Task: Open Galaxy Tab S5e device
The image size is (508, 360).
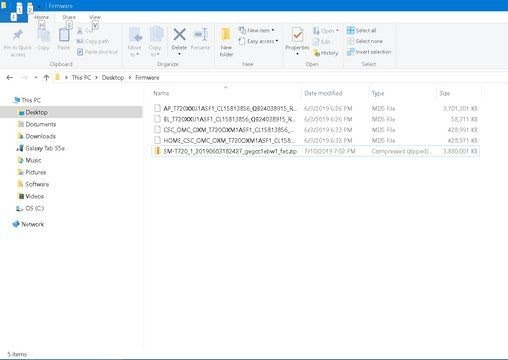Action: pyautogui.click(x=40, y=148)
